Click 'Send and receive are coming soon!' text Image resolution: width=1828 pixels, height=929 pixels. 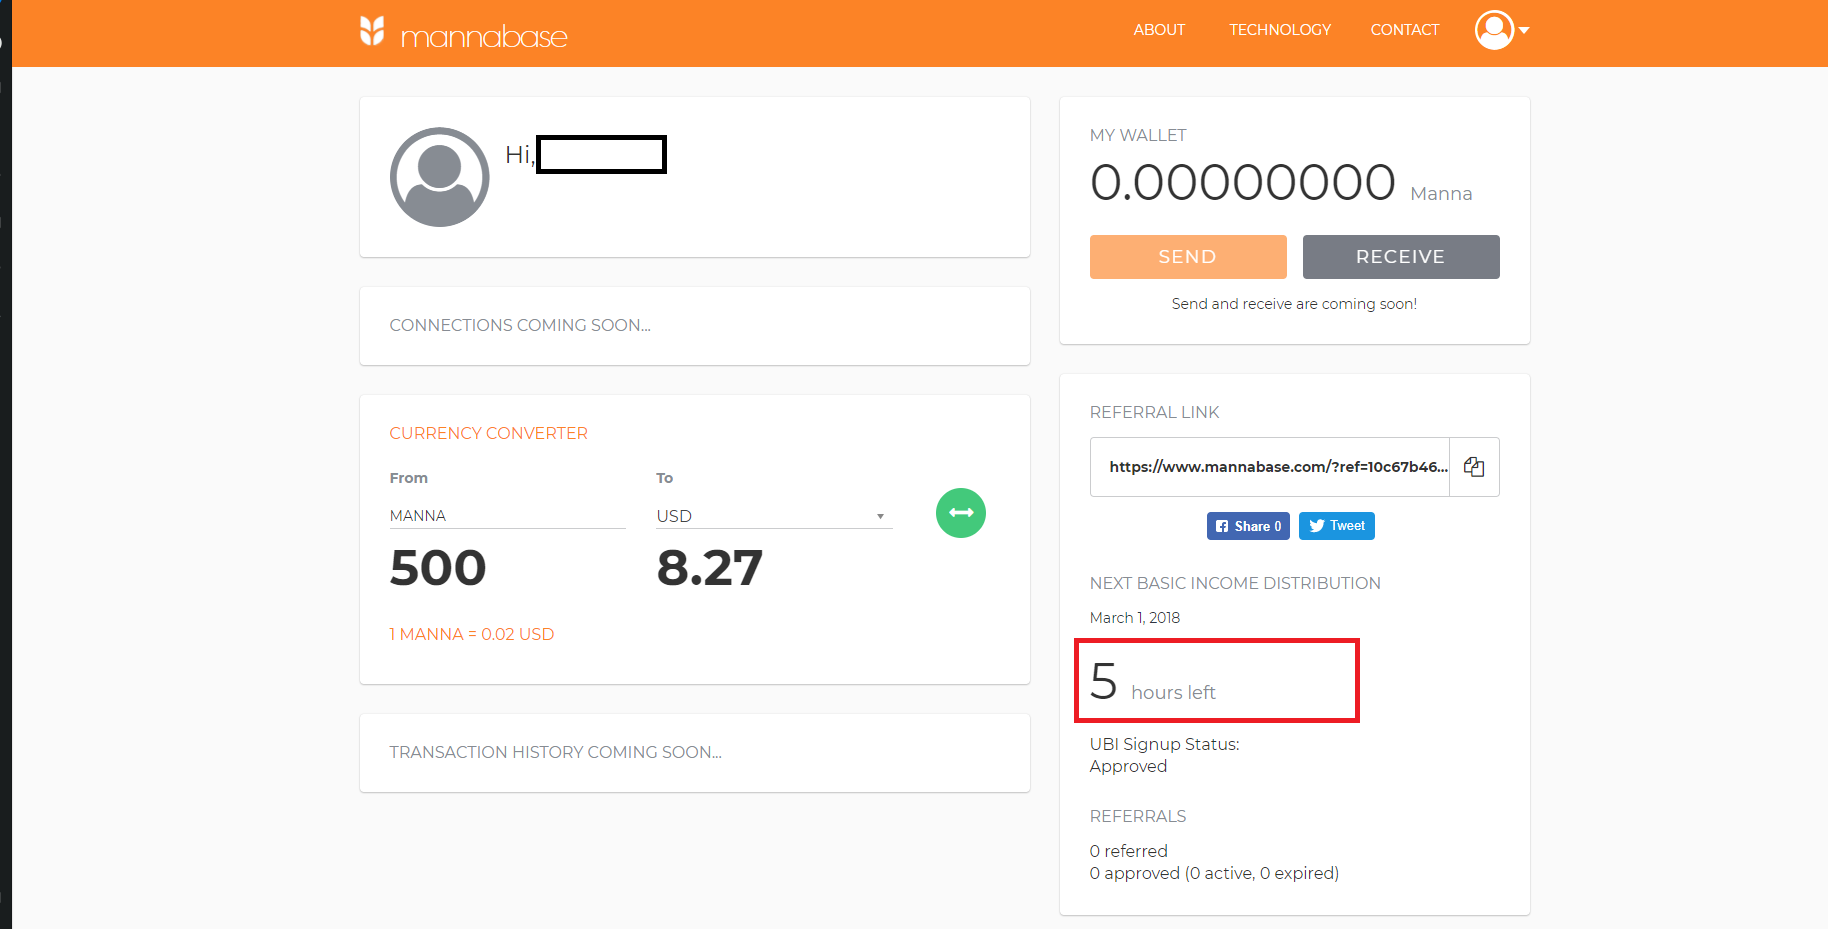click(1294, 304)
